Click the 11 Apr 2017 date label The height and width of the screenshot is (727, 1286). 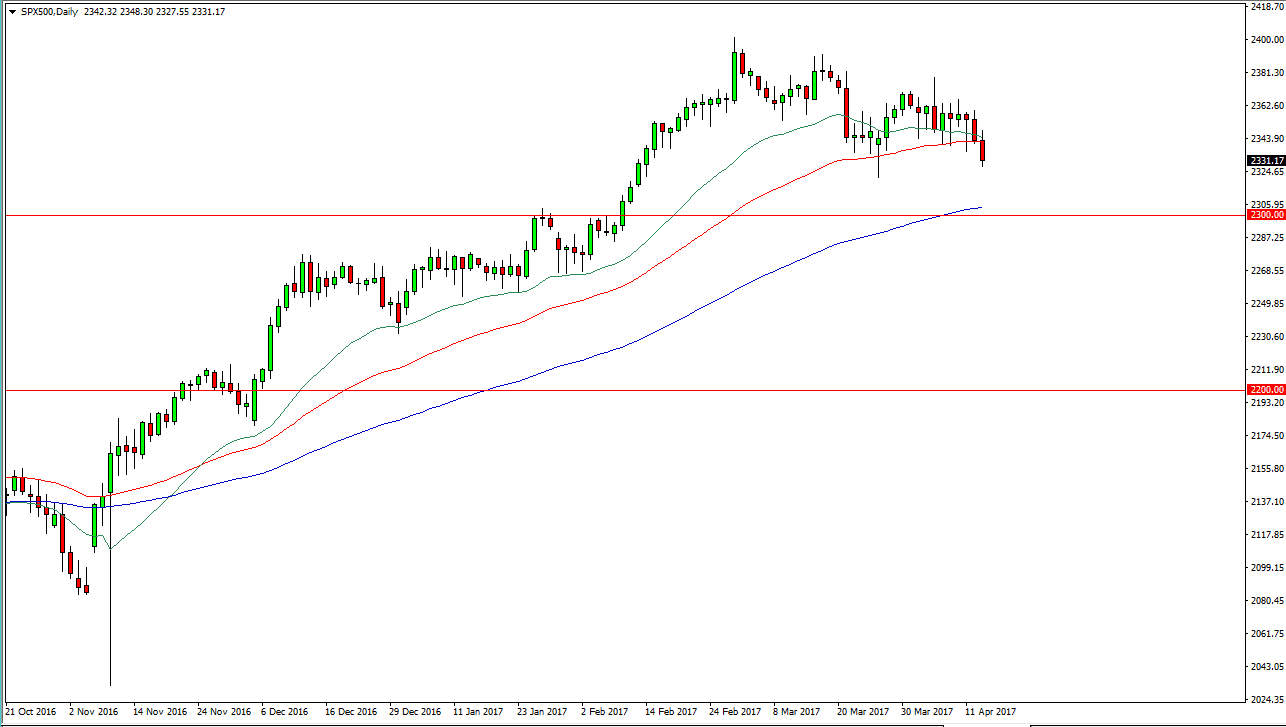989,712
